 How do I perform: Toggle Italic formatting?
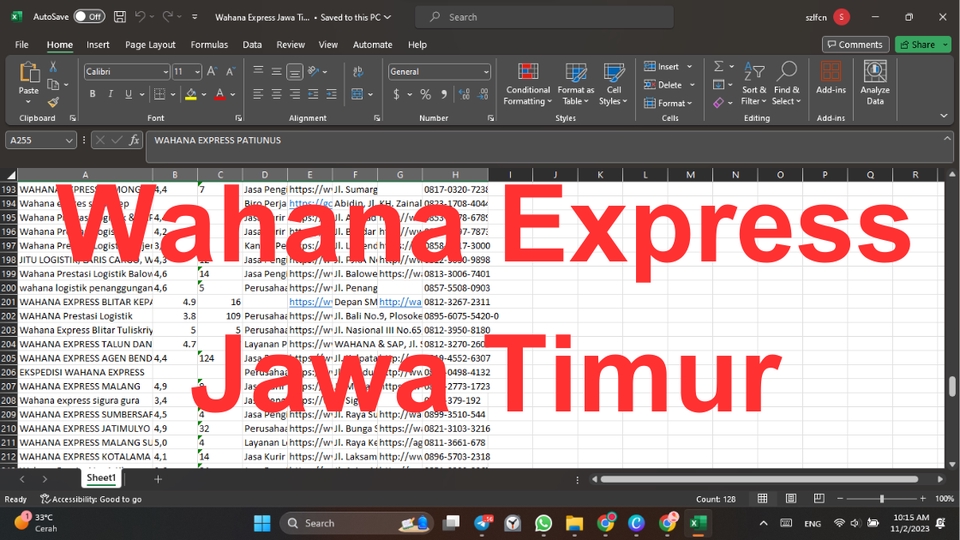click(110, 94)
